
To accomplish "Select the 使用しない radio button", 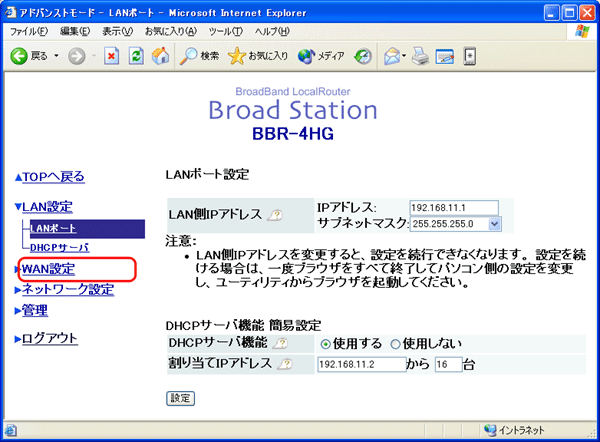I will (395, 344).
